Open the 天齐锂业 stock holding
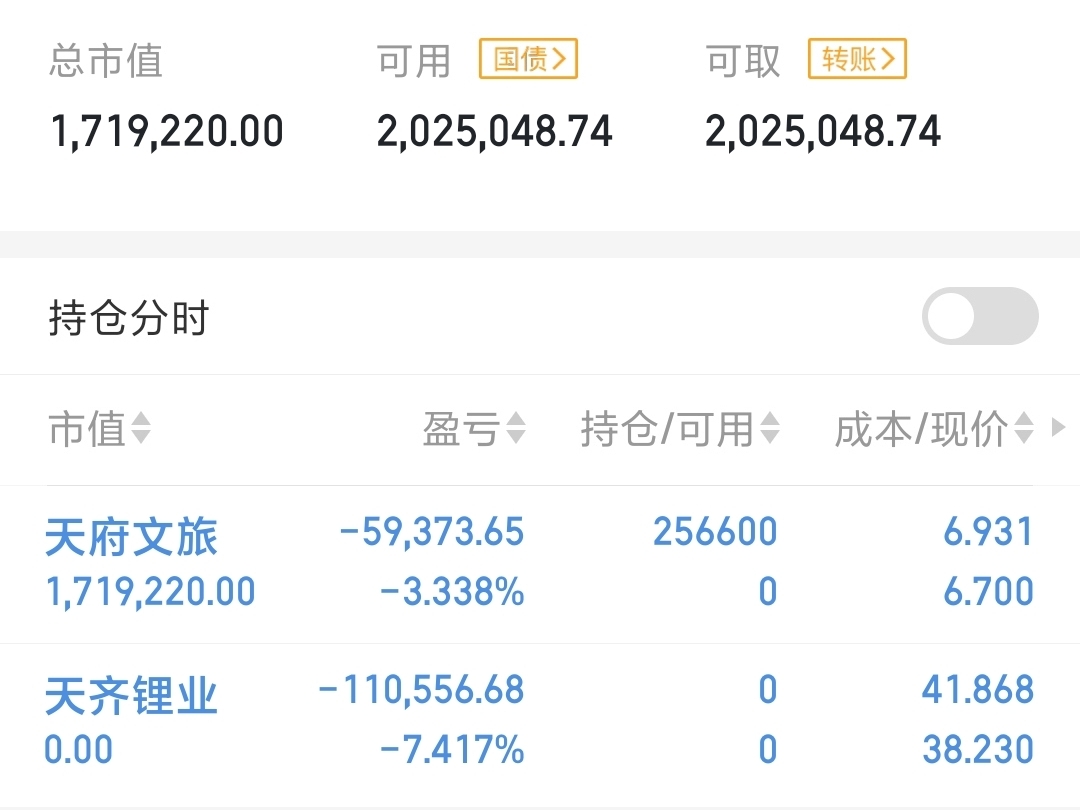Image resolution: width=1080 pixels, height=810 pixels. point(131,696)
